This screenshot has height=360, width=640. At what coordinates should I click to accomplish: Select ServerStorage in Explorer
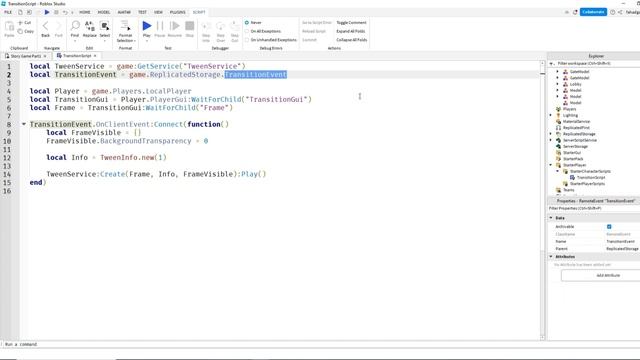click(x=575, y=147)
